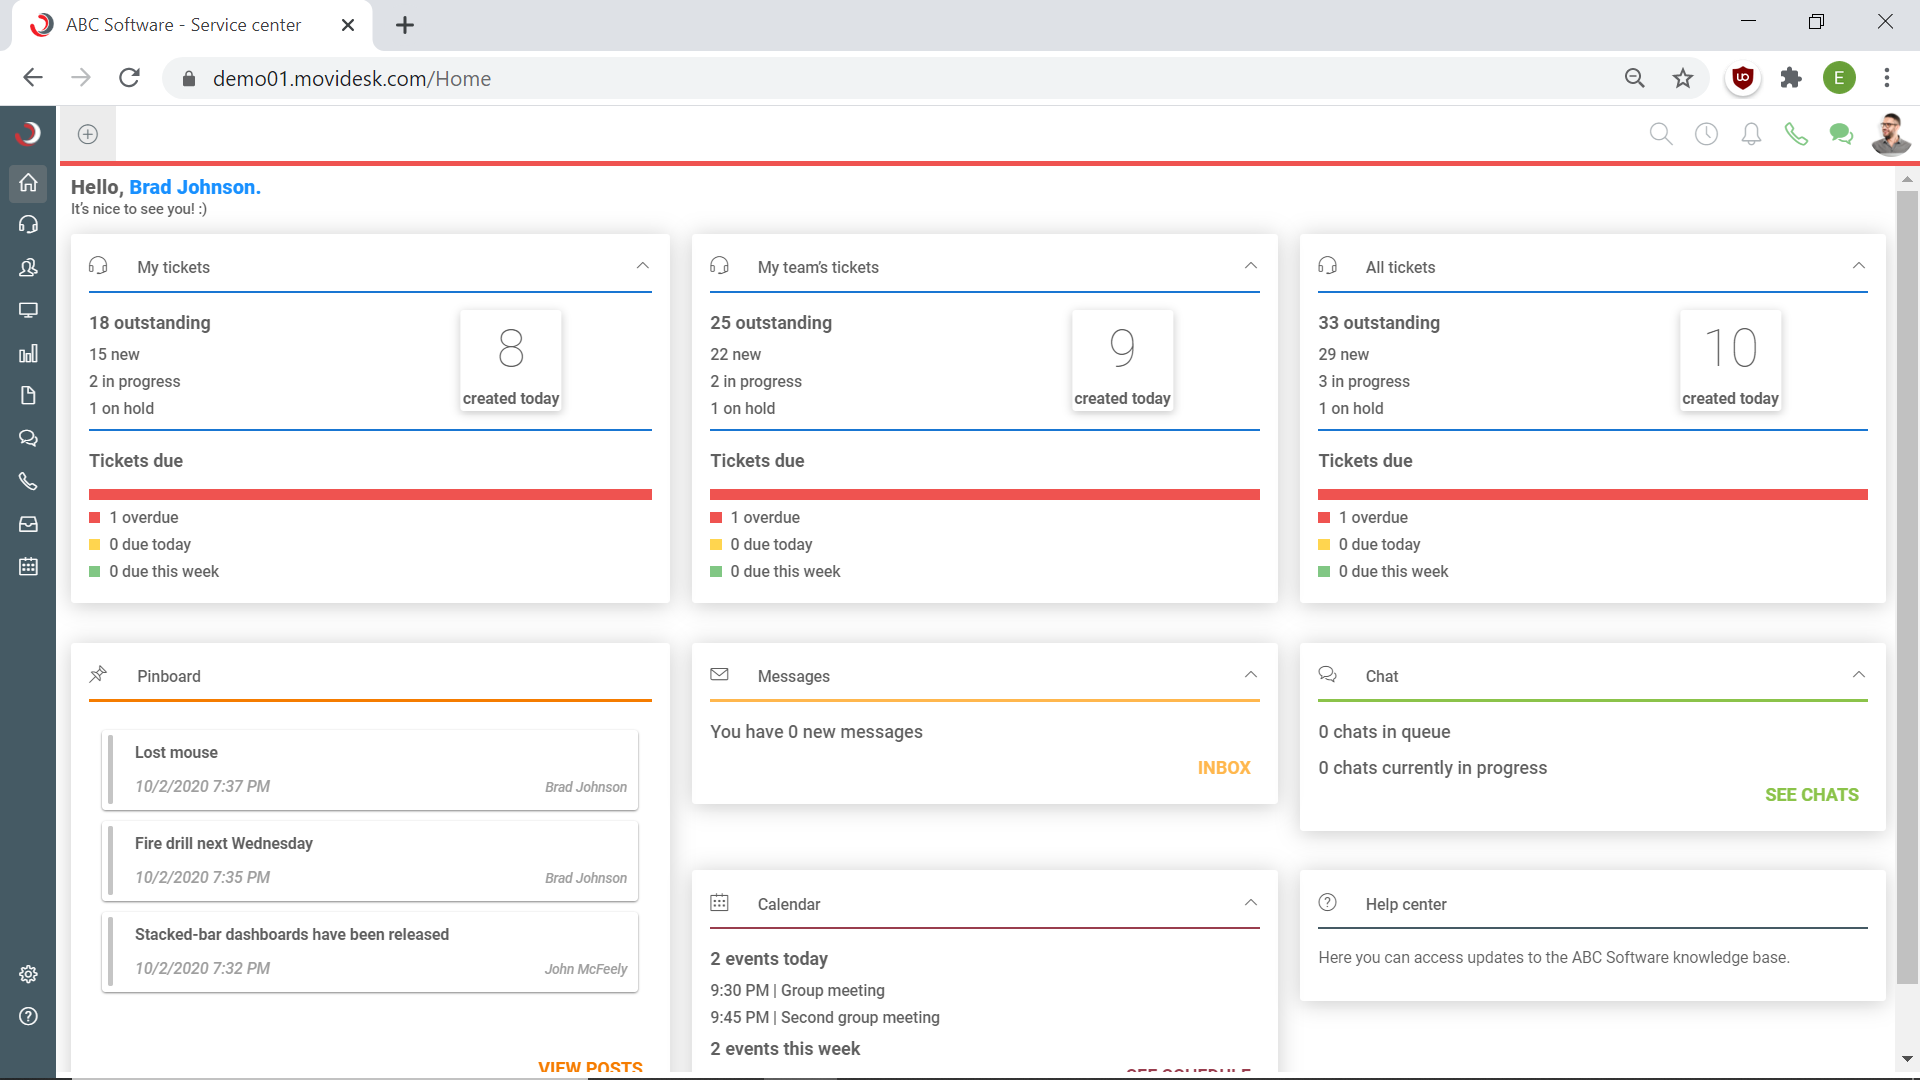Open the tickets headset icon in sidebar
Viewport: 1920px width, 1080px height.
(x=28, y=224)
